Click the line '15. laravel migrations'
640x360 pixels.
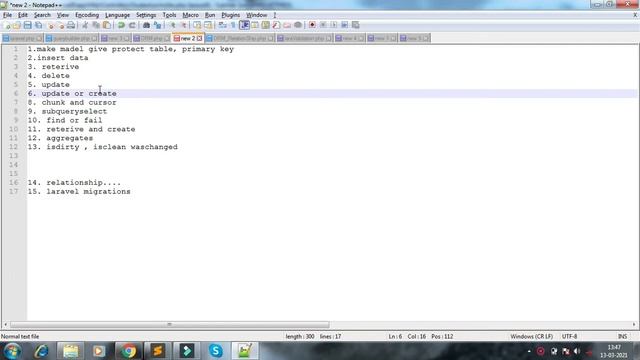79,191
